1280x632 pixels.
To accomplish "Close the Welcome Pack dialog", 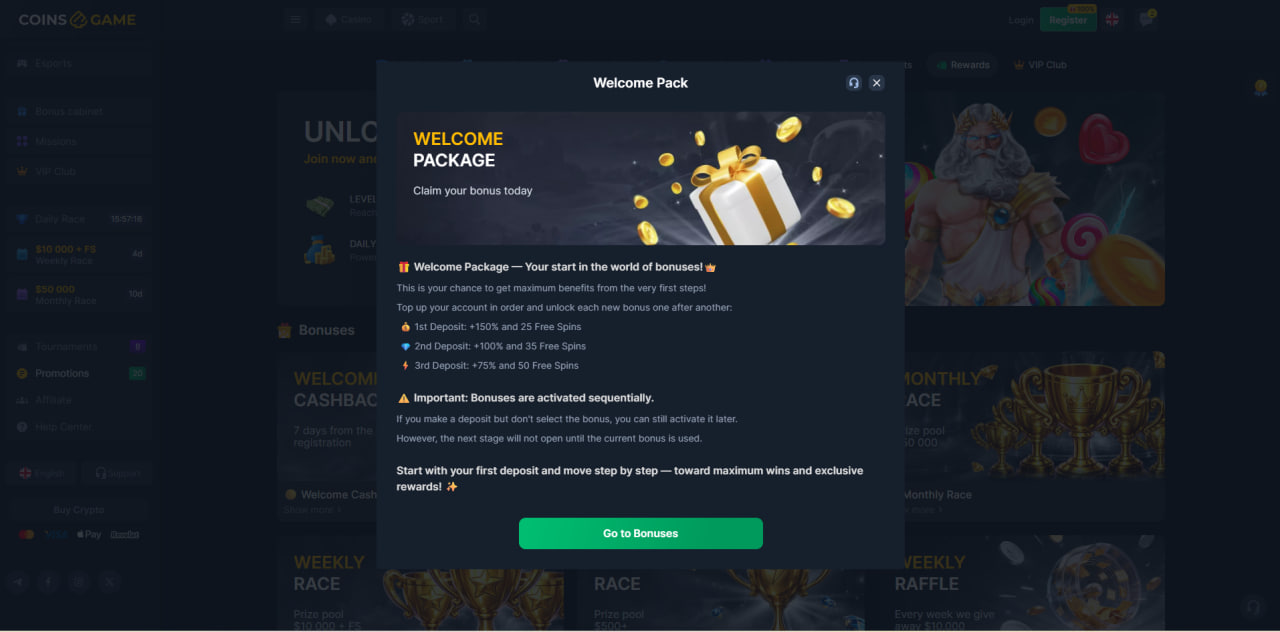I will click(x=877, y=83).
